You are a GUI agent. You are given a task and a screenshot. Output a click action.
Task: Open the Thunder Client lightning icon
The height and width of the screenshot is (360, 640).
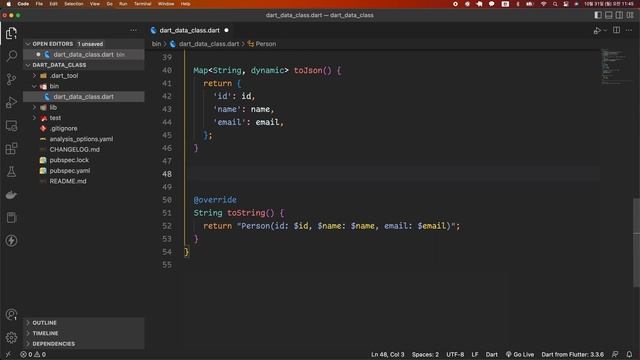tap(11, 240)
